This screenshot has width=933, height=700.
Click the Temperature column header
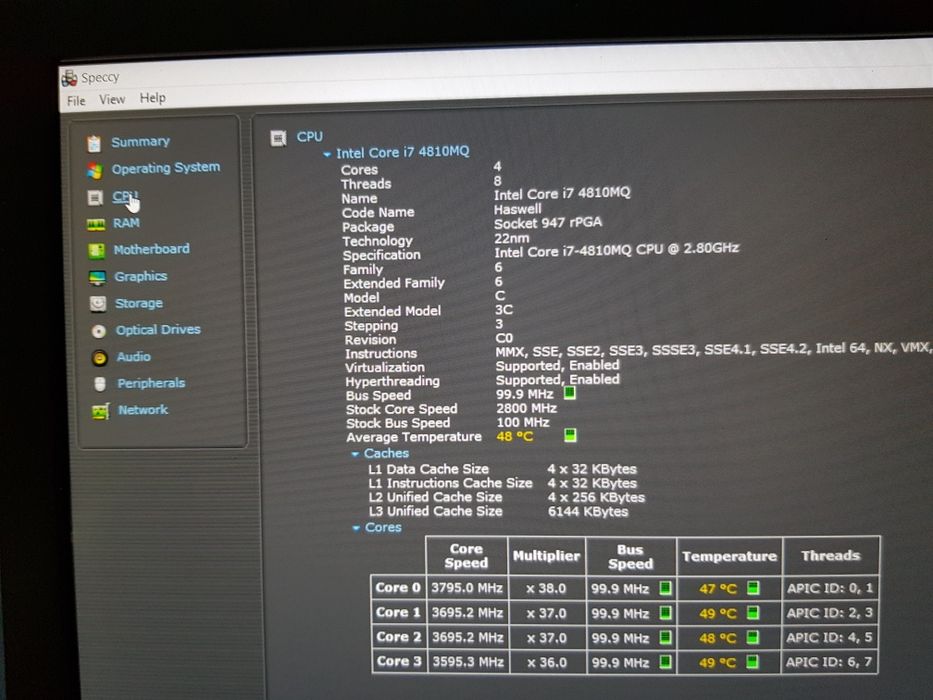pyautogui.click(x=730, y=556)
